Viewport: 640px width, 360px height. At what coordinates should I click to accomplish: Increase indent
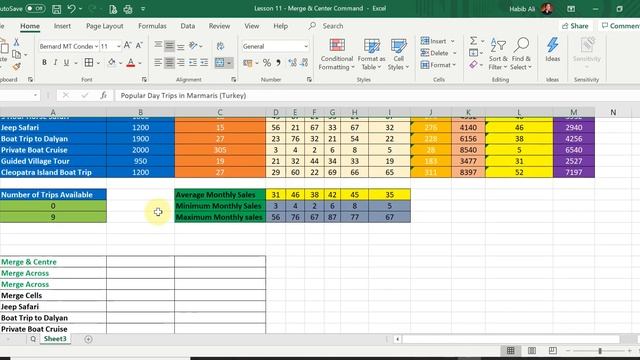tap(204, 62)
